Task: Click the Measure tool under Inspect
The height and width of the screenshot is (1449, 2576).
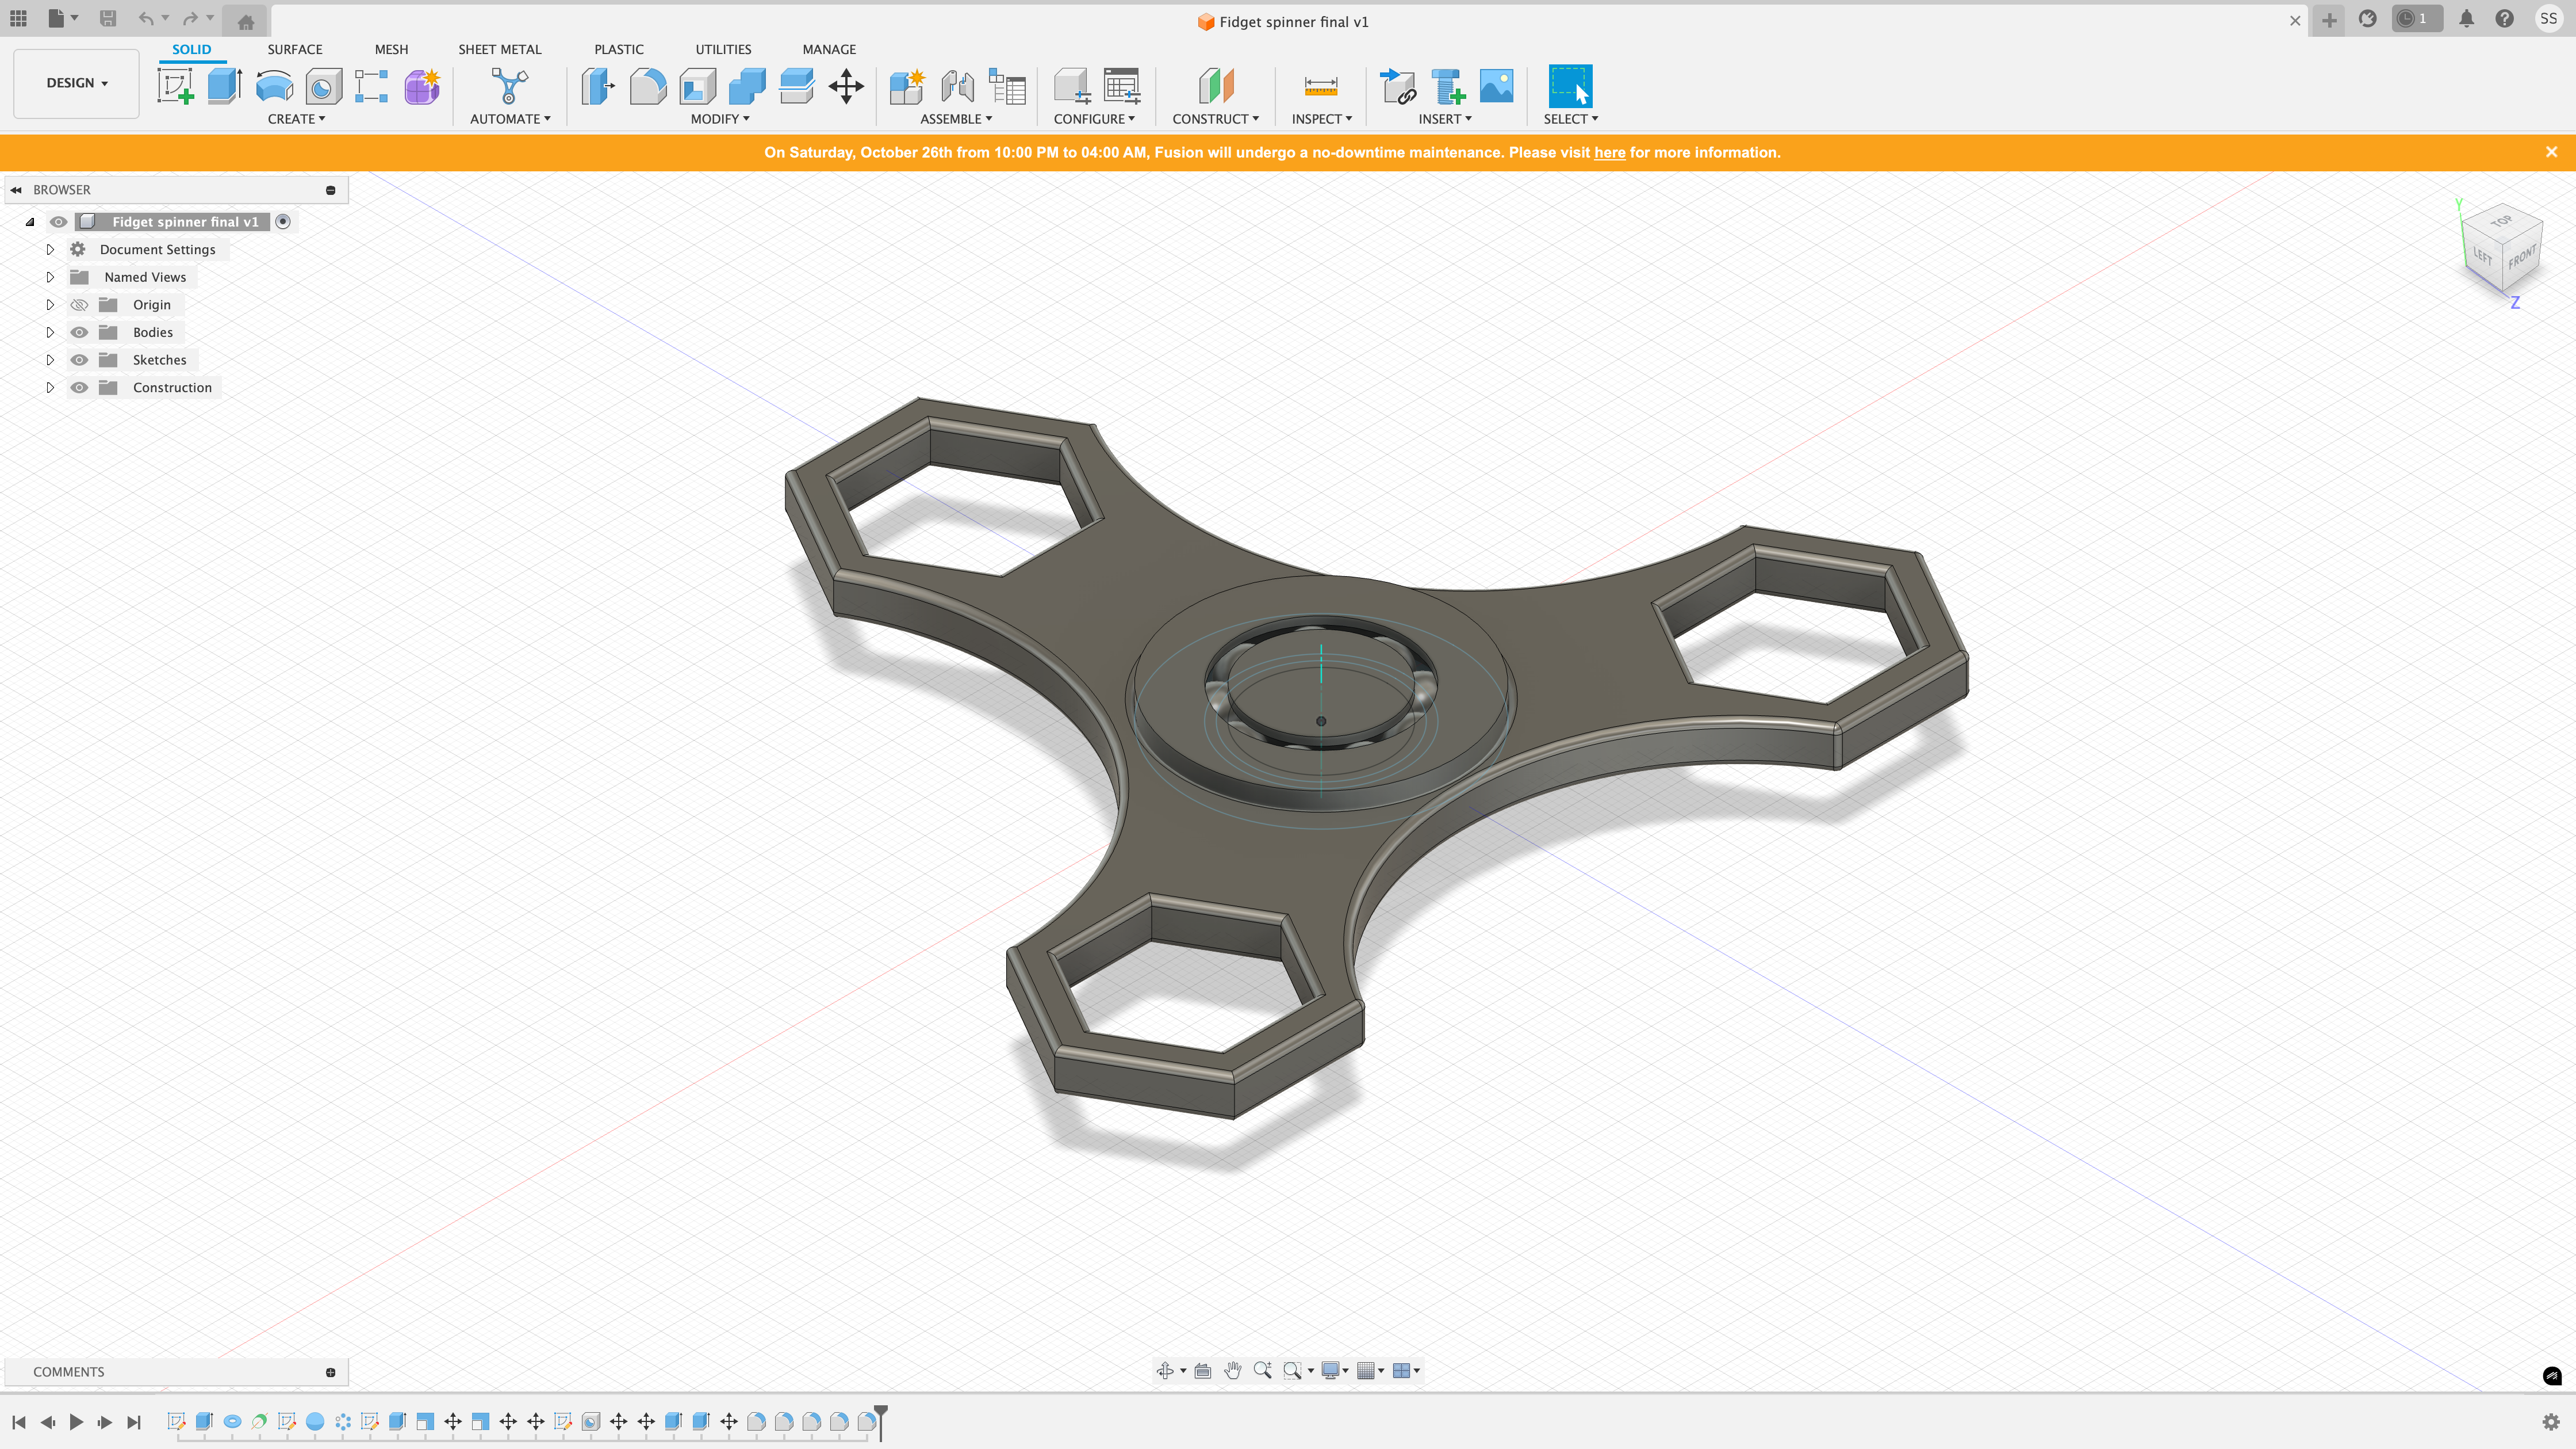Action: [1320, 86]
